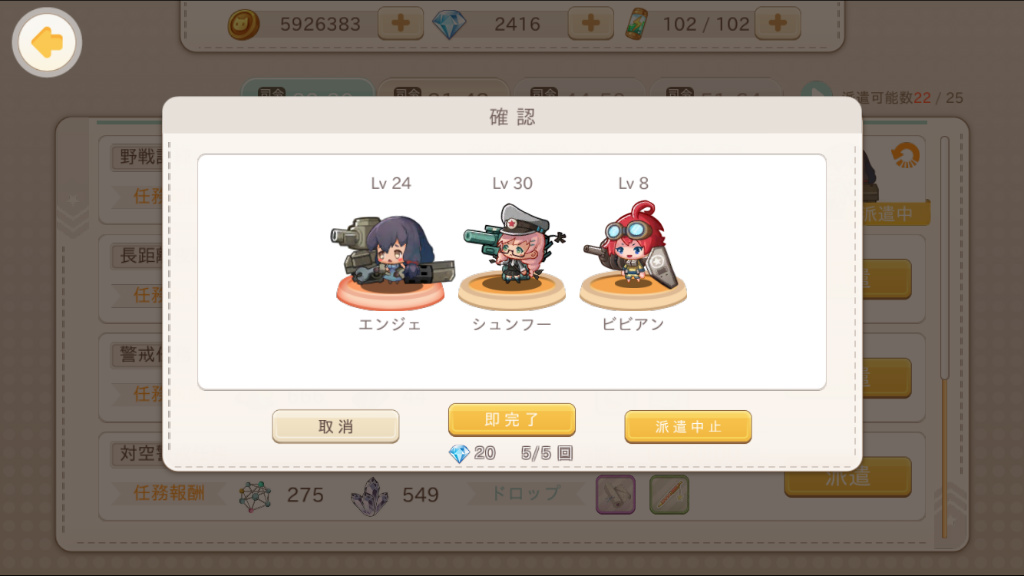
Task: Click the 即完了 instant complete button
Action: (x=511, y=420)
